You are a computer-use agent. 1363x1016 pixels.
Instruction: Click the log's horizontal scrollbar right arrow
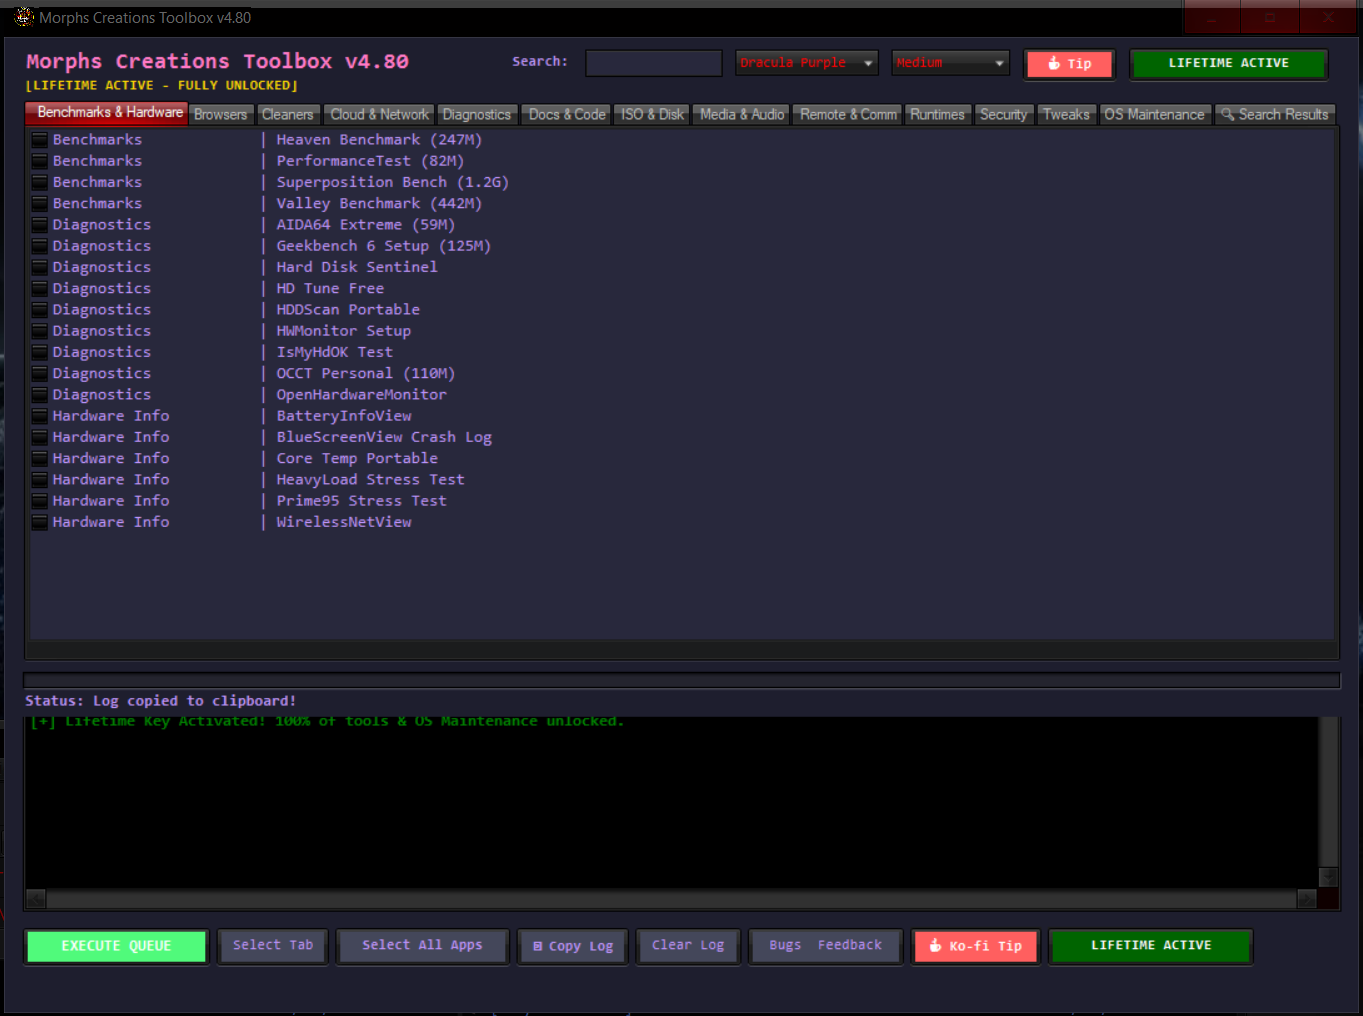pyautogui.click(x=1306, y=898)
